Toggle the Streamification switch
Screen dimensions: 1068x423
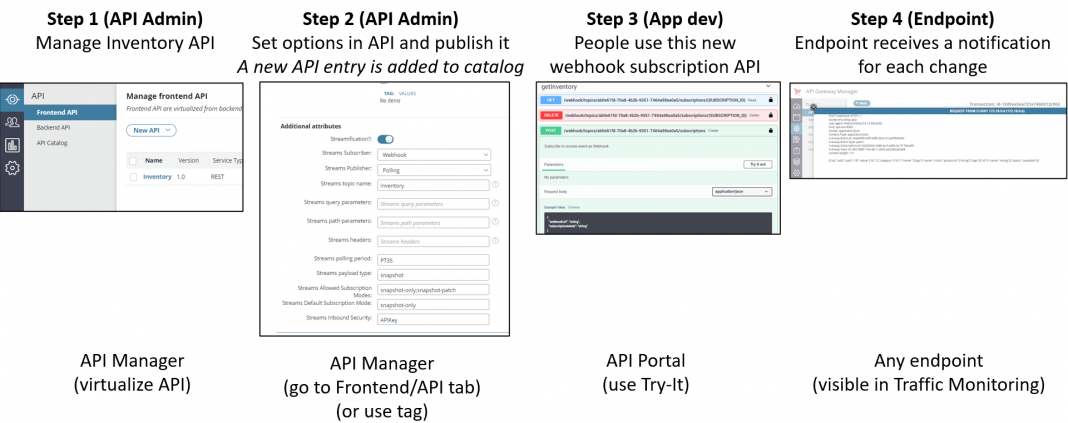(385, 139)
